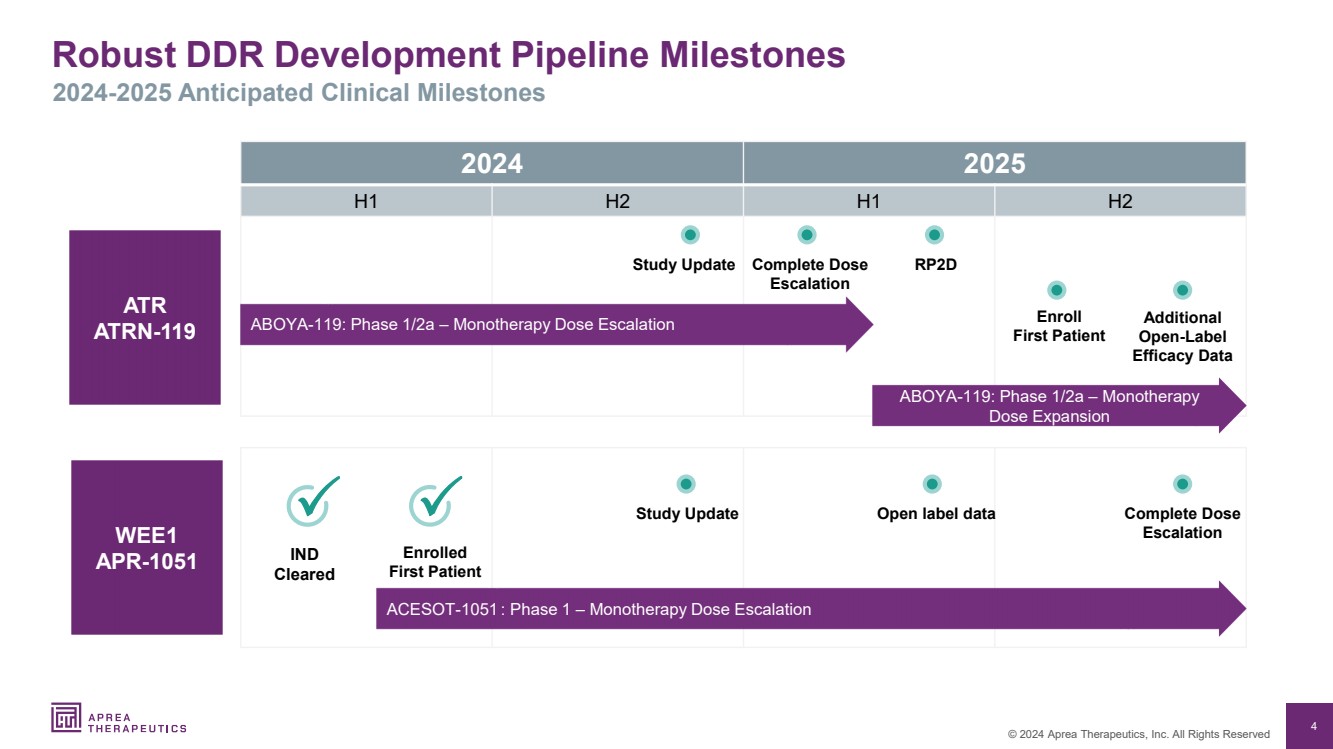
Task: Click the ABOYA-119 Monotherapy Dose Expansion arrow
Action: click(1050, 406)
